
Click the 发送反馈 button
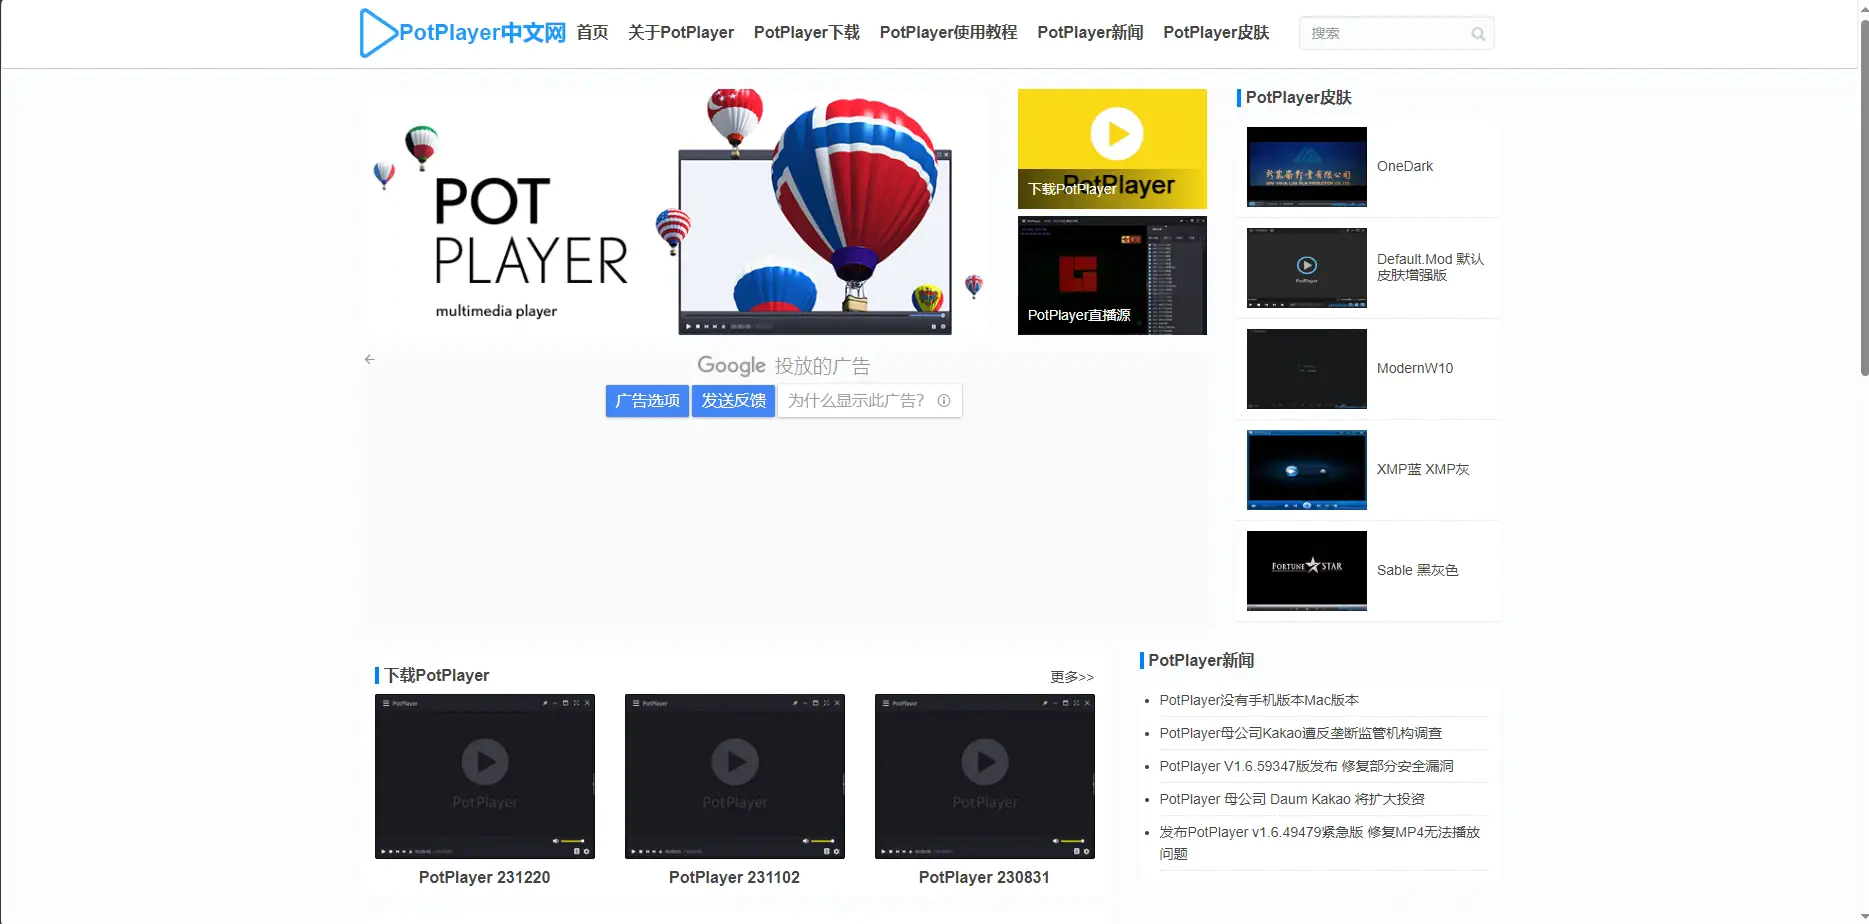(x=733, y=401)
